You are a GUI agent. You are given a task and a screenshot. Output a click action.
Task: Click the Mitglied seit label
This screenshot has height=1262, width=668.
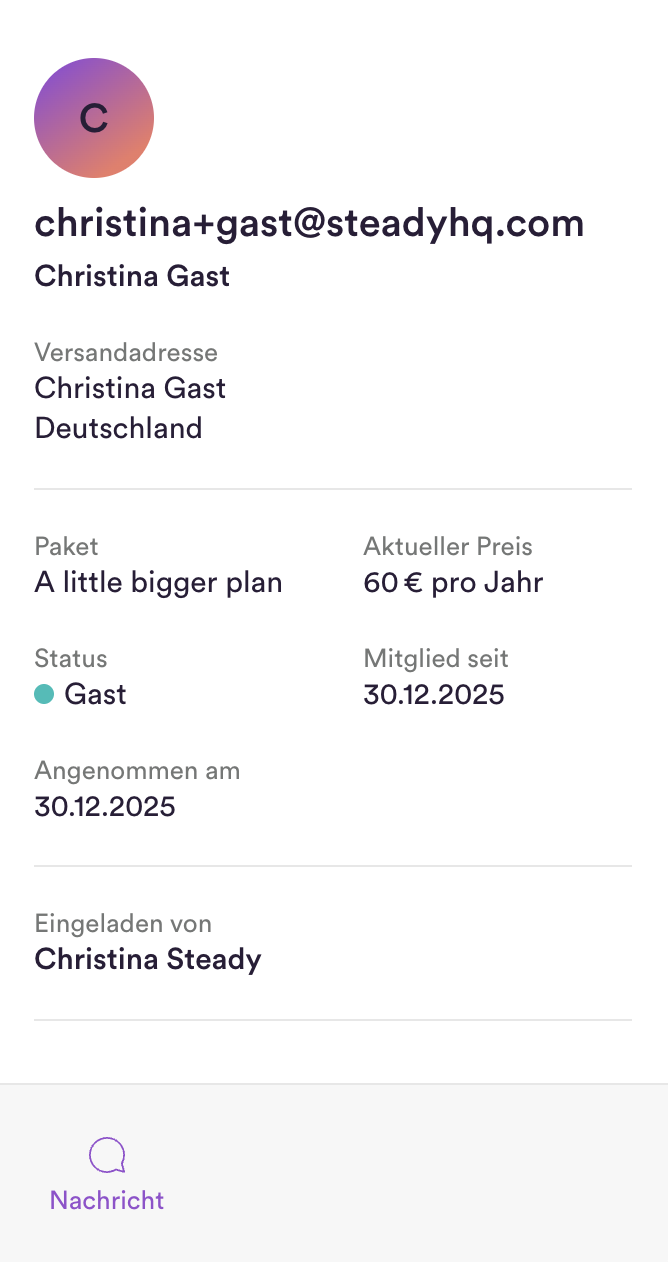pyautogui.click(x=436, y=658)
